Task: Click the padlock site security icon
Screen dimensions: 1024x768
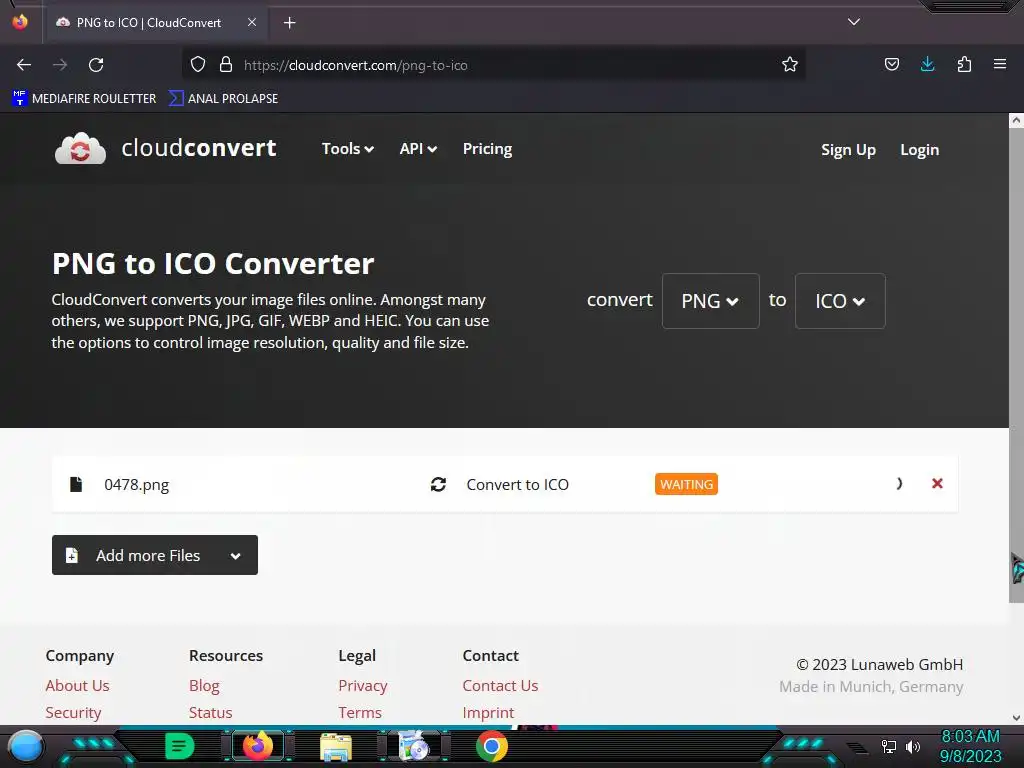Action: [226, 65]
